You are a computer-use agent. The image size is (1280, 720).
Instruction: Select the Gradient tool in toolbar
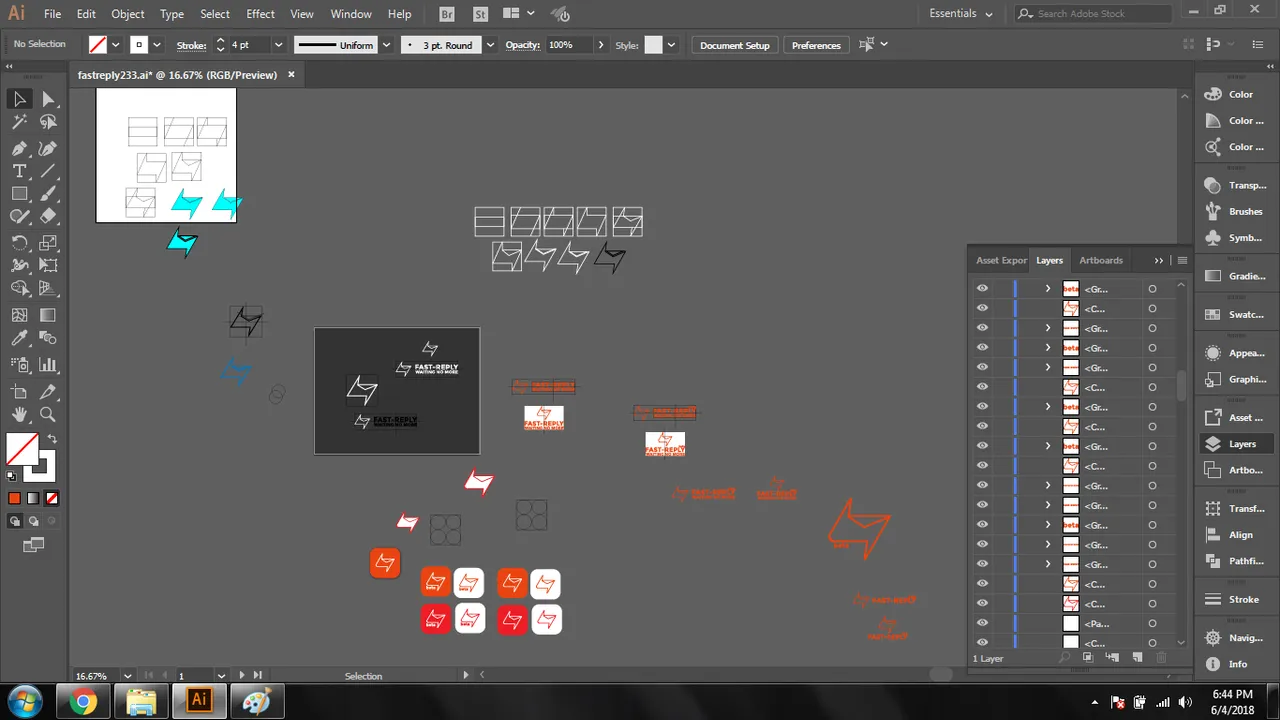tap(48, 314)
